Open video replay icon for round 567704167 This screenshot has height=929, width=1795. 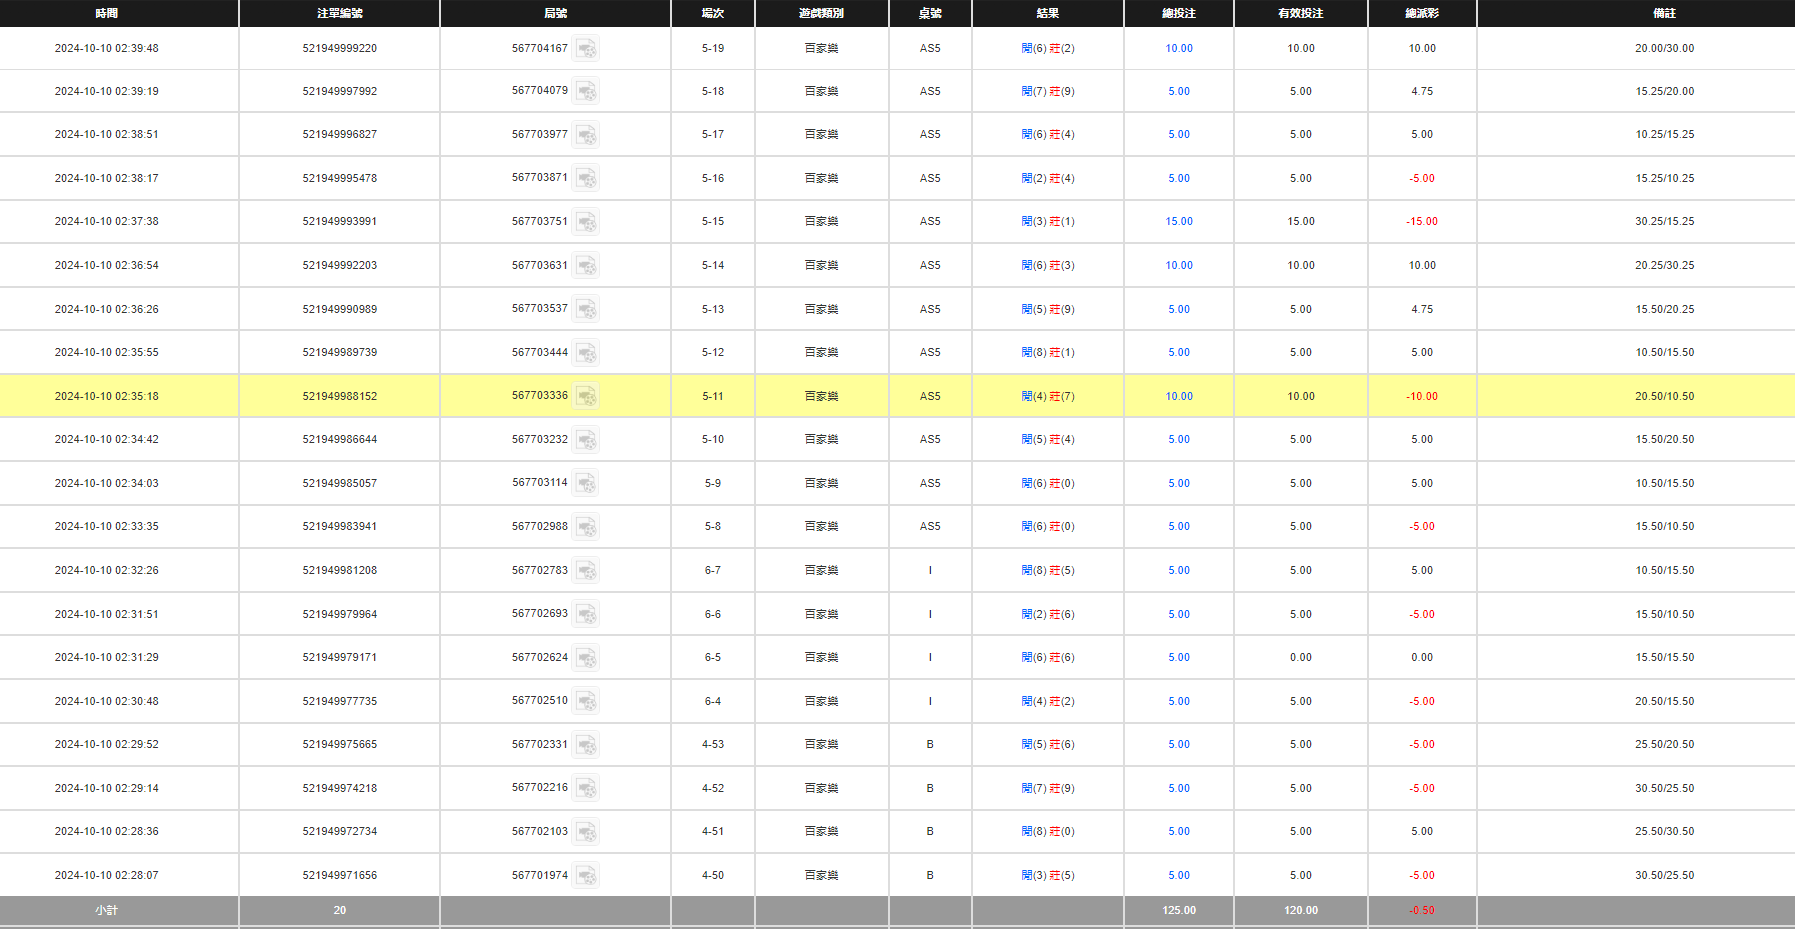(586, 49)
